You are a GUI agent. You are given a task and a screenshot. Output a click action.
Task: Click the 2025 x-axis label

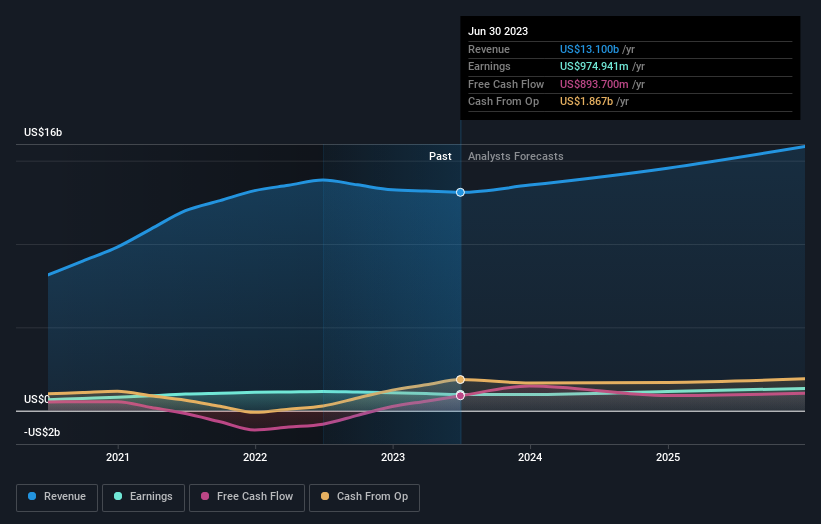tap(668, 457)
